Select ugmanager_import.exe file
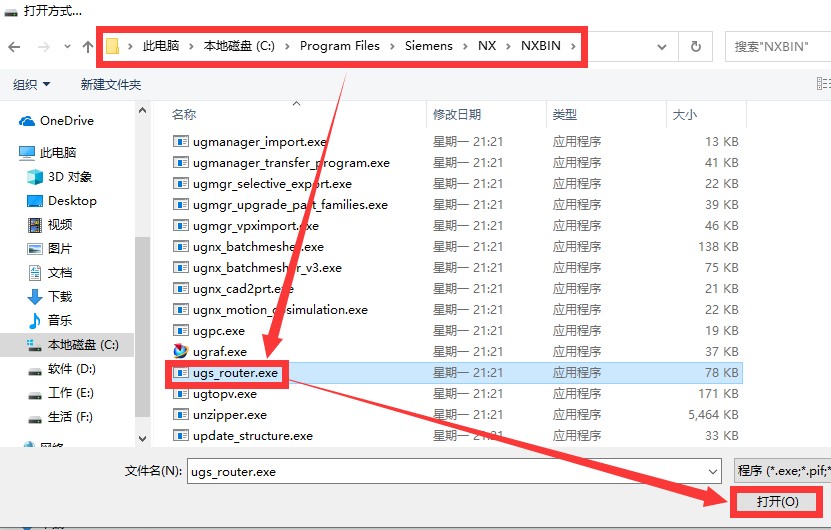The height and width of the screenshot is (530, 831). [x=250, y=142]
